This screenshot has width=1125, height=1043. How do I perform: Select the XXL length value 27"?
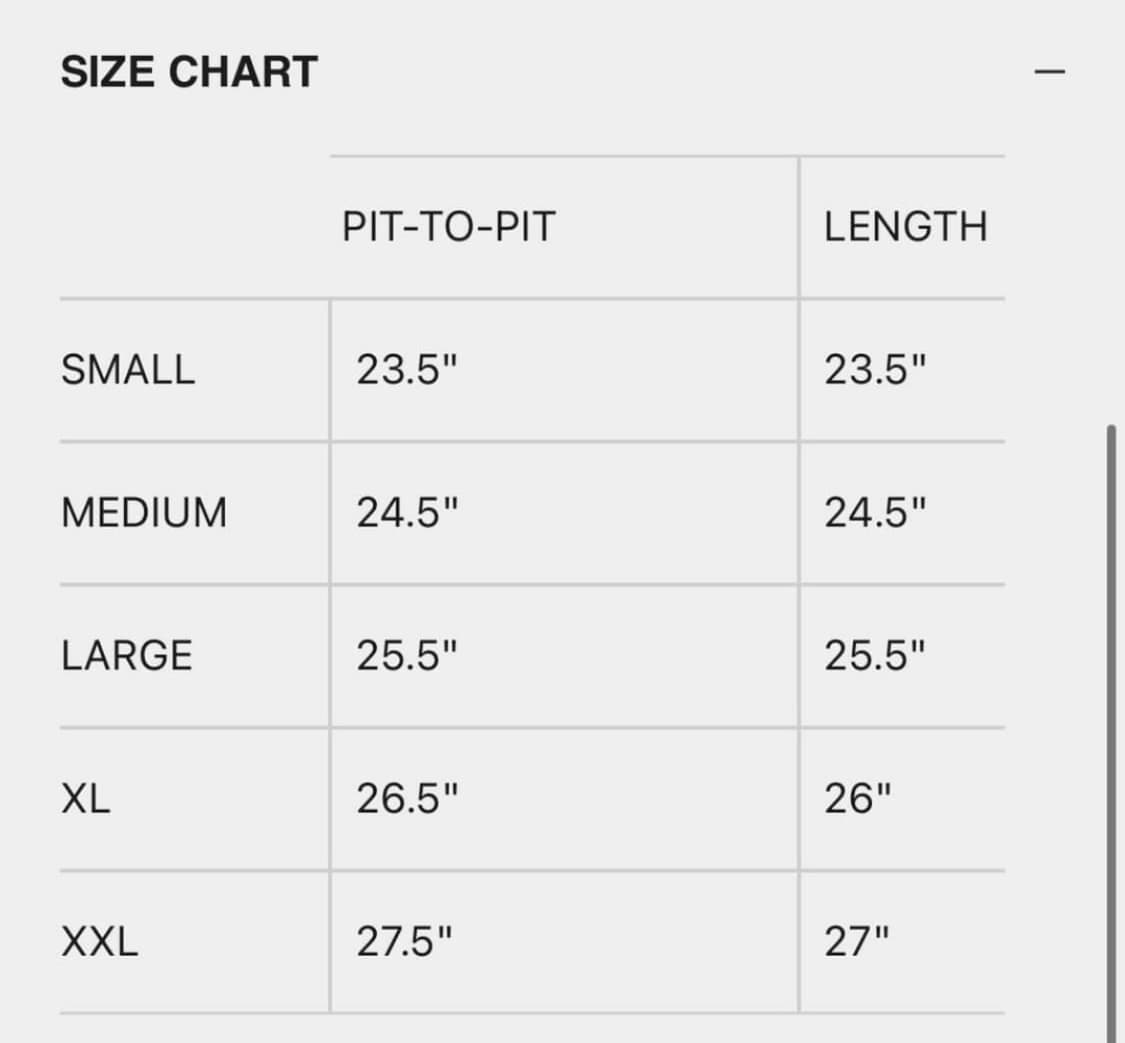pyautogui.click(x=857, y=942)
